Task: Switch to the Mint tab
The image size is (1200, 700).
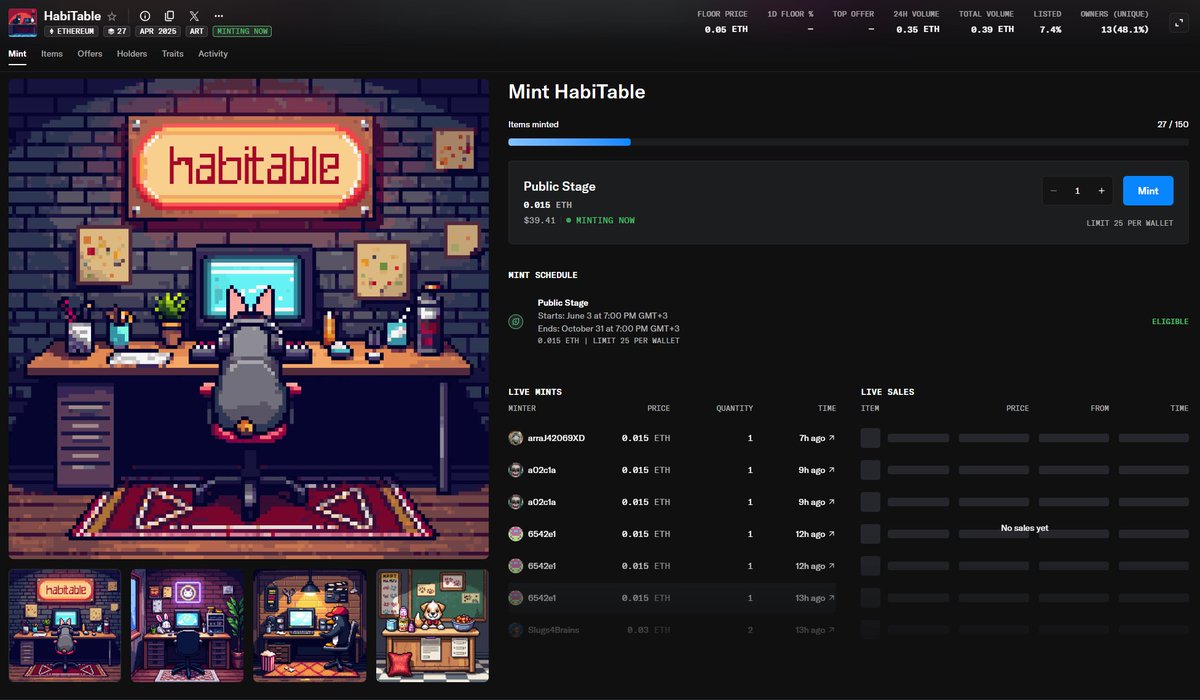Action: (17, 54)
